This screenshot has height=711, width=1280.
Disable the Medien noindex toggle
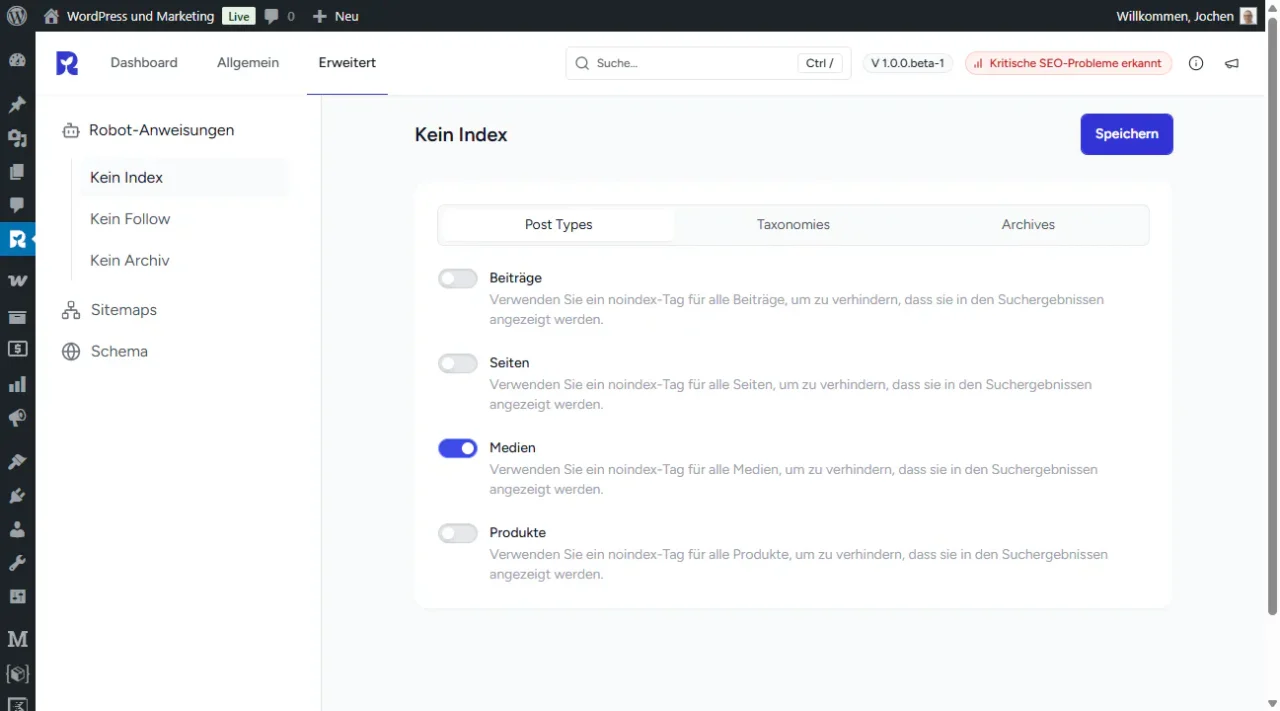pyautogui.click(x=457, y=449)
